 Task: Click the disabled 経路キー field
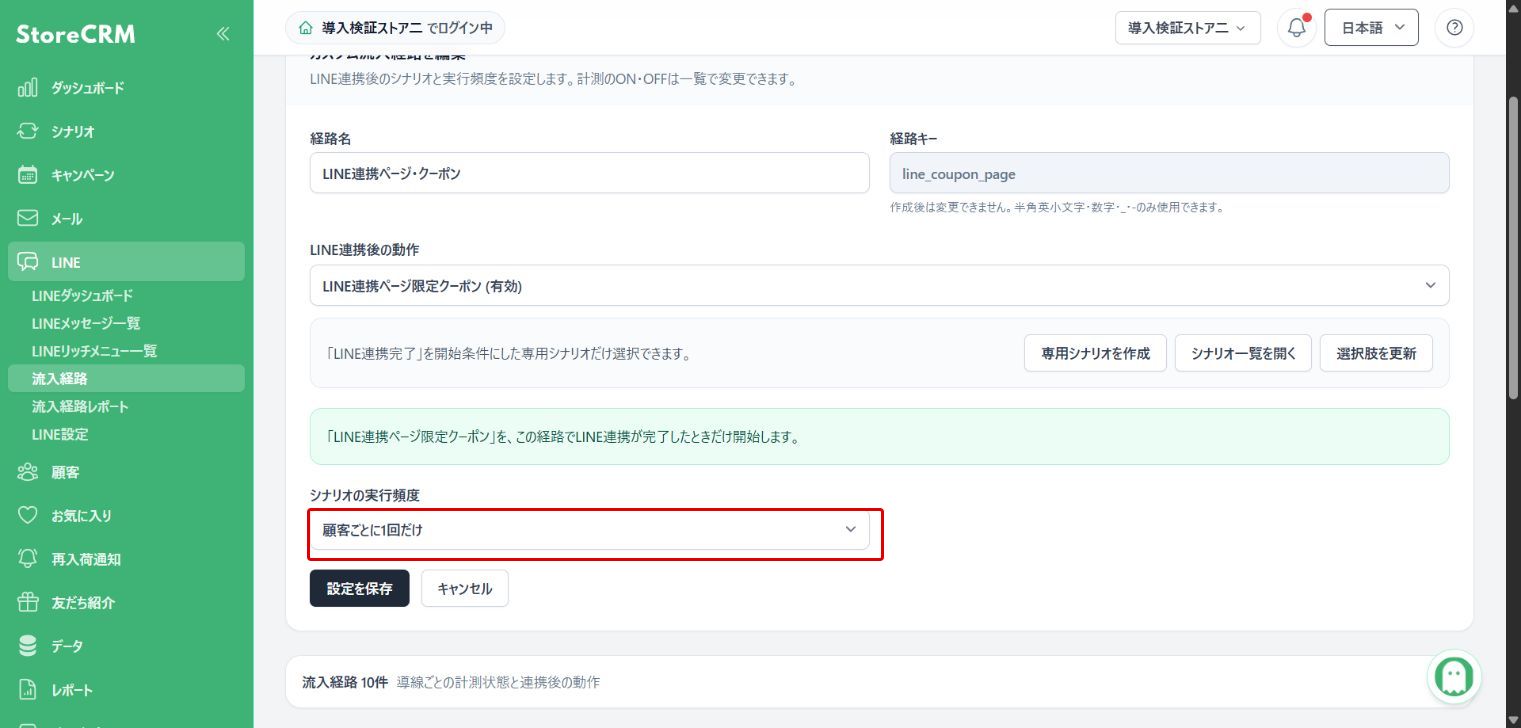point(1169,173)
